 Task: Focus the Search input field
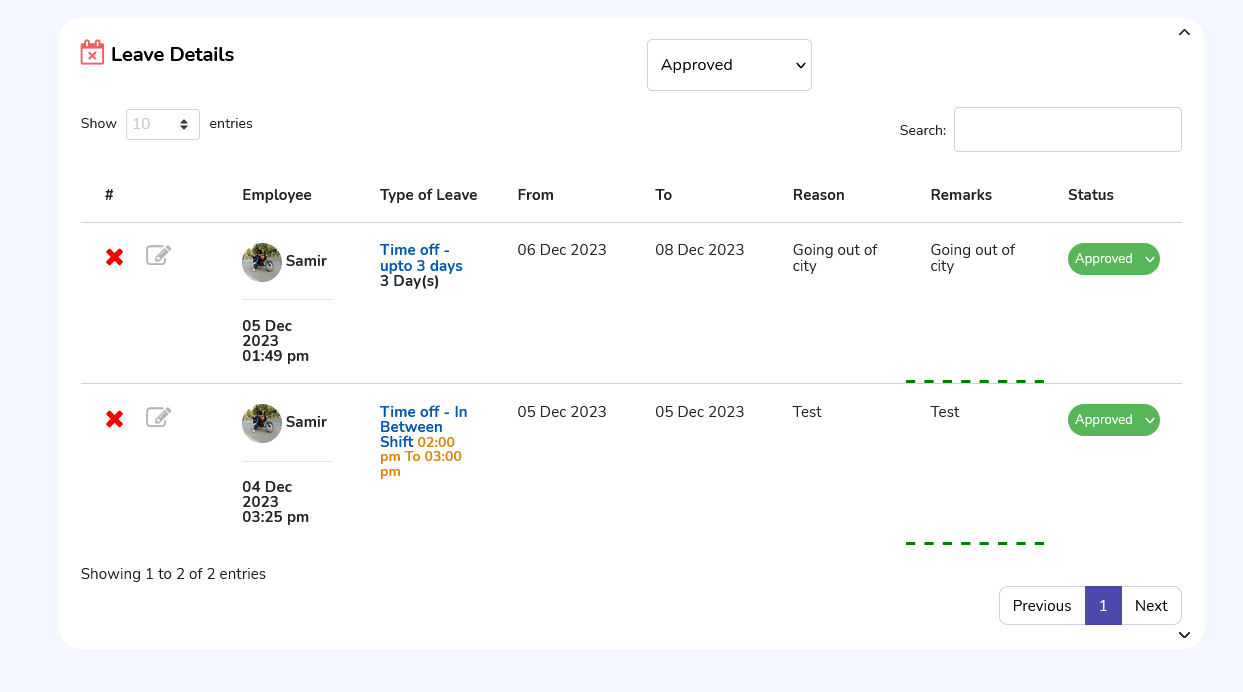[1067, 130]
